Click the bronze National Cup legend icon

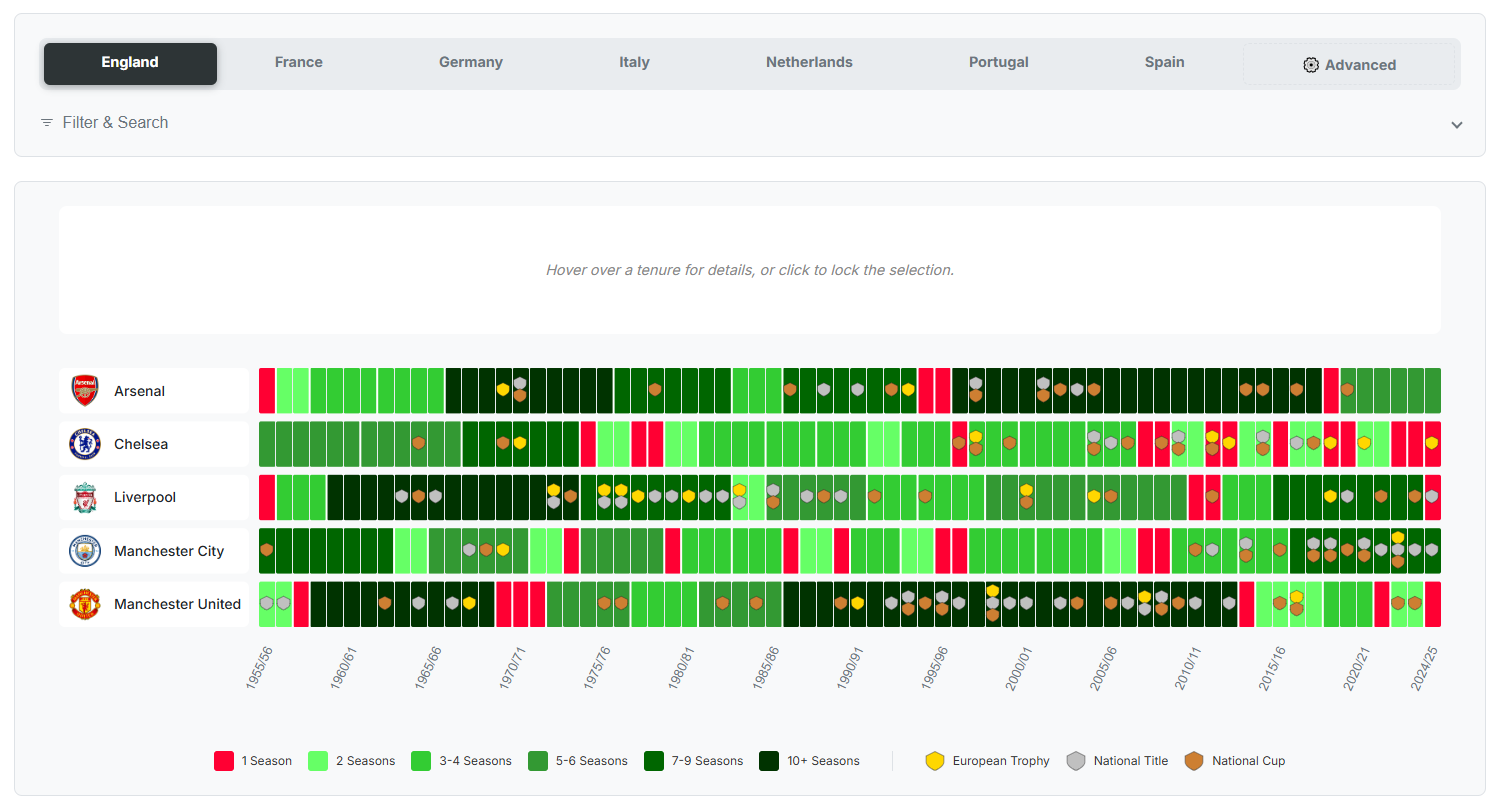coord(1194,761)
